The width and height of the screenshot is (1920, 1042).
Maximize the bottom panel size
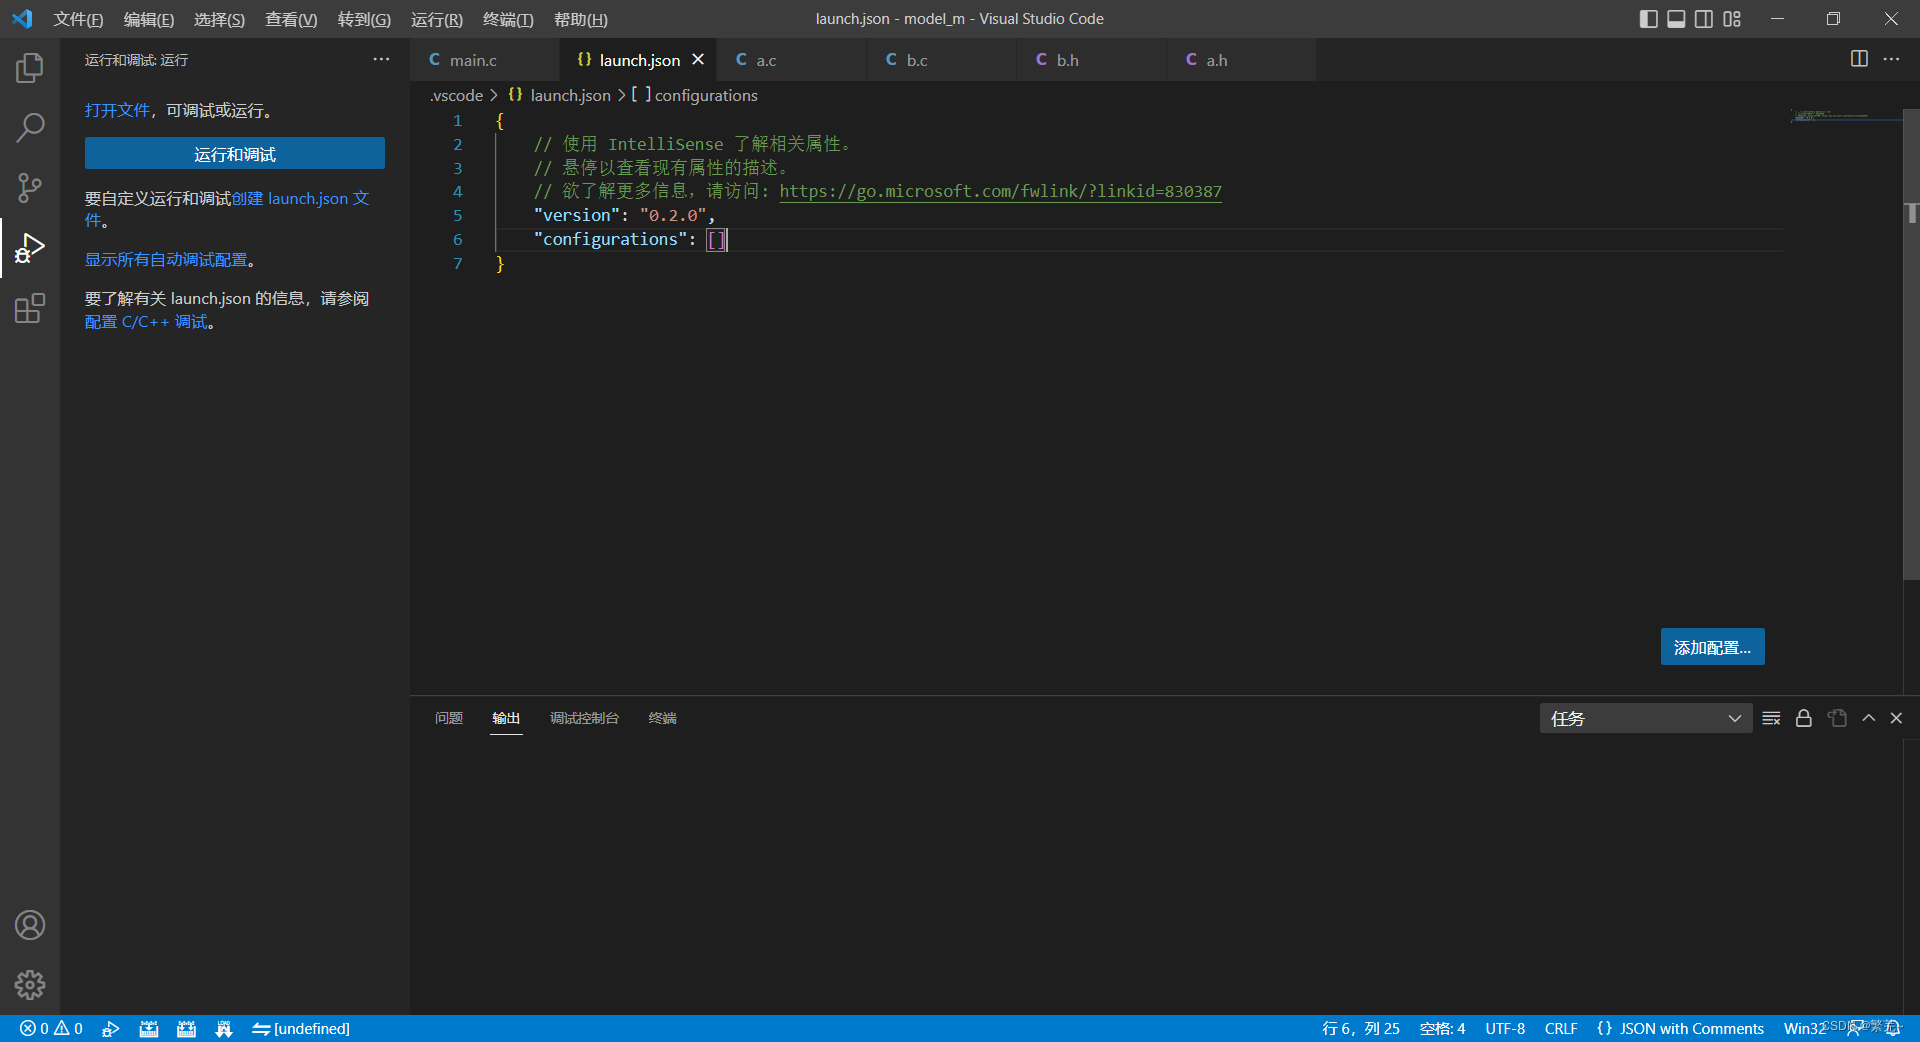point(1868,718)
